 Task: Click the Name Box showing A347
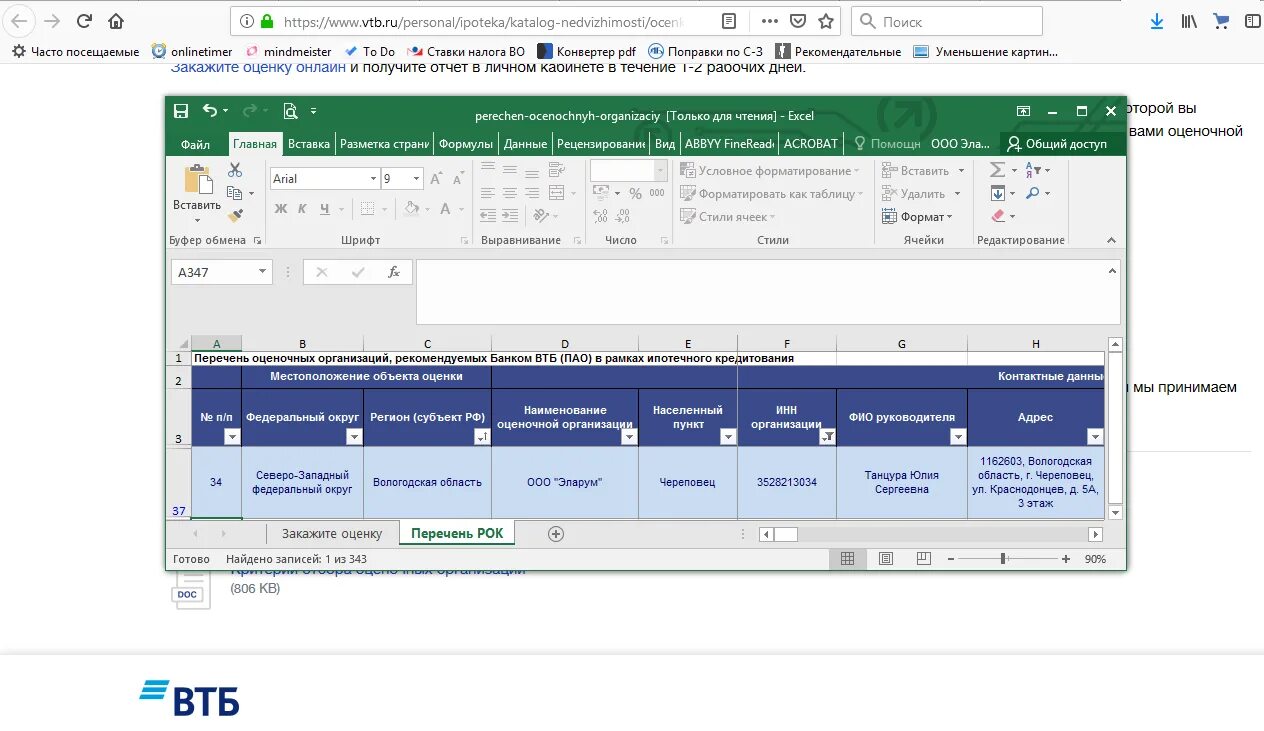[221, 272]
